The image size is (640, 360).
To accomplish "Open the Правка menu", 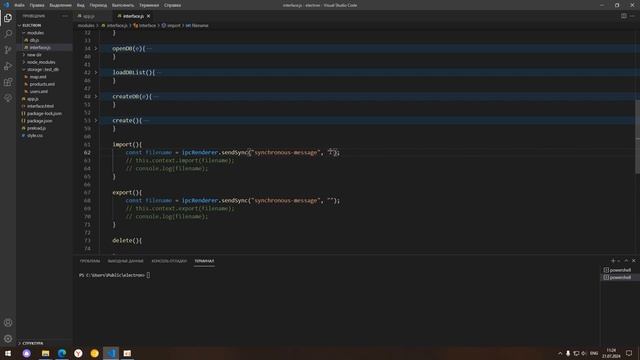I will pyautogui.click(x=37, y=5).
